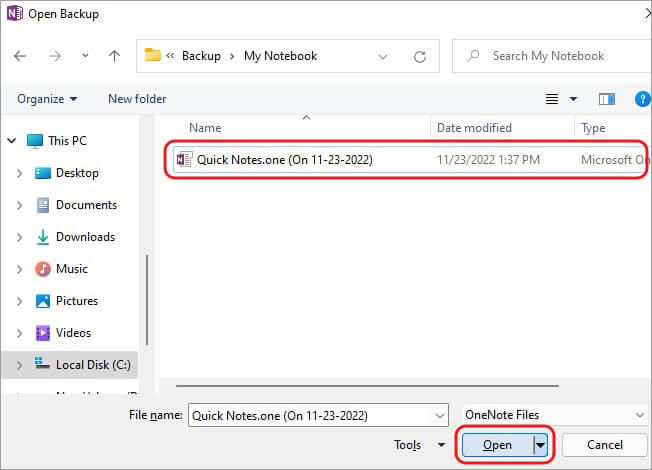Image resolution: width=652 pixels, height=470 pixels.
Task: Expand the Documents tree node
Action: (19, 205)
